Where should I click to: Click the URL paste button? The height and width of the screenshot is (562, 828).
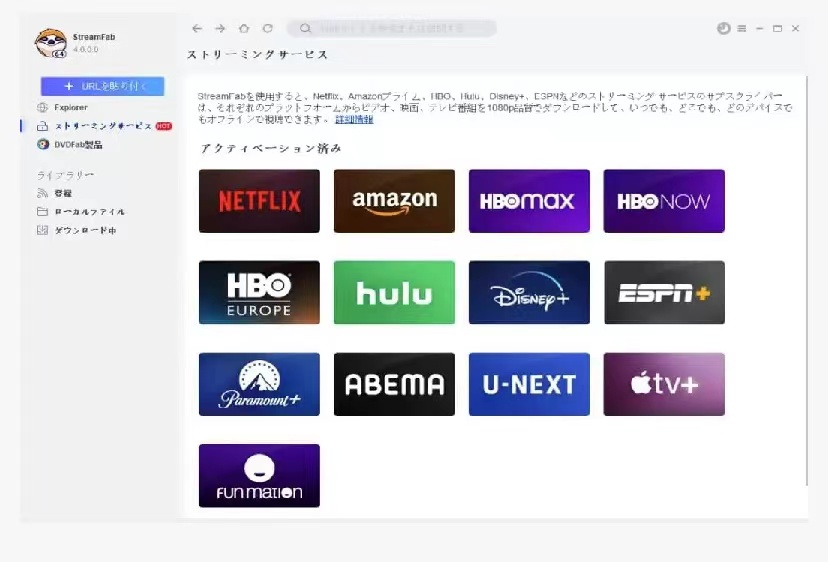point(102,86)
